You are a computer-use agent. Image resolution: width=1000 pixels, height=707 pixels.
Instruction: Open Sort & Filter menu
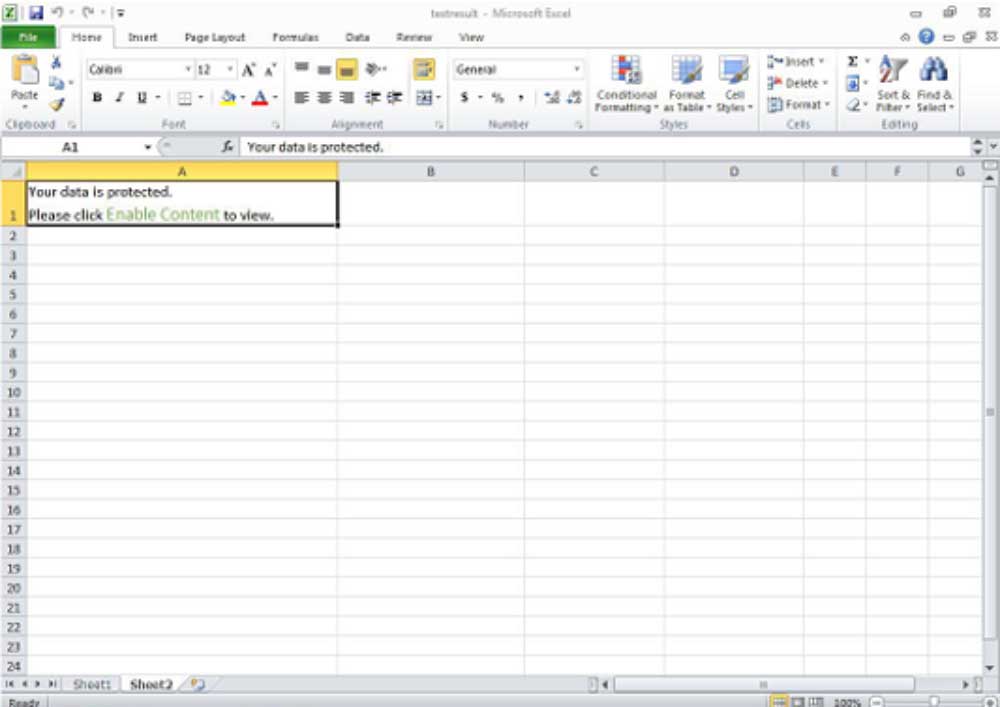point(893,84)
